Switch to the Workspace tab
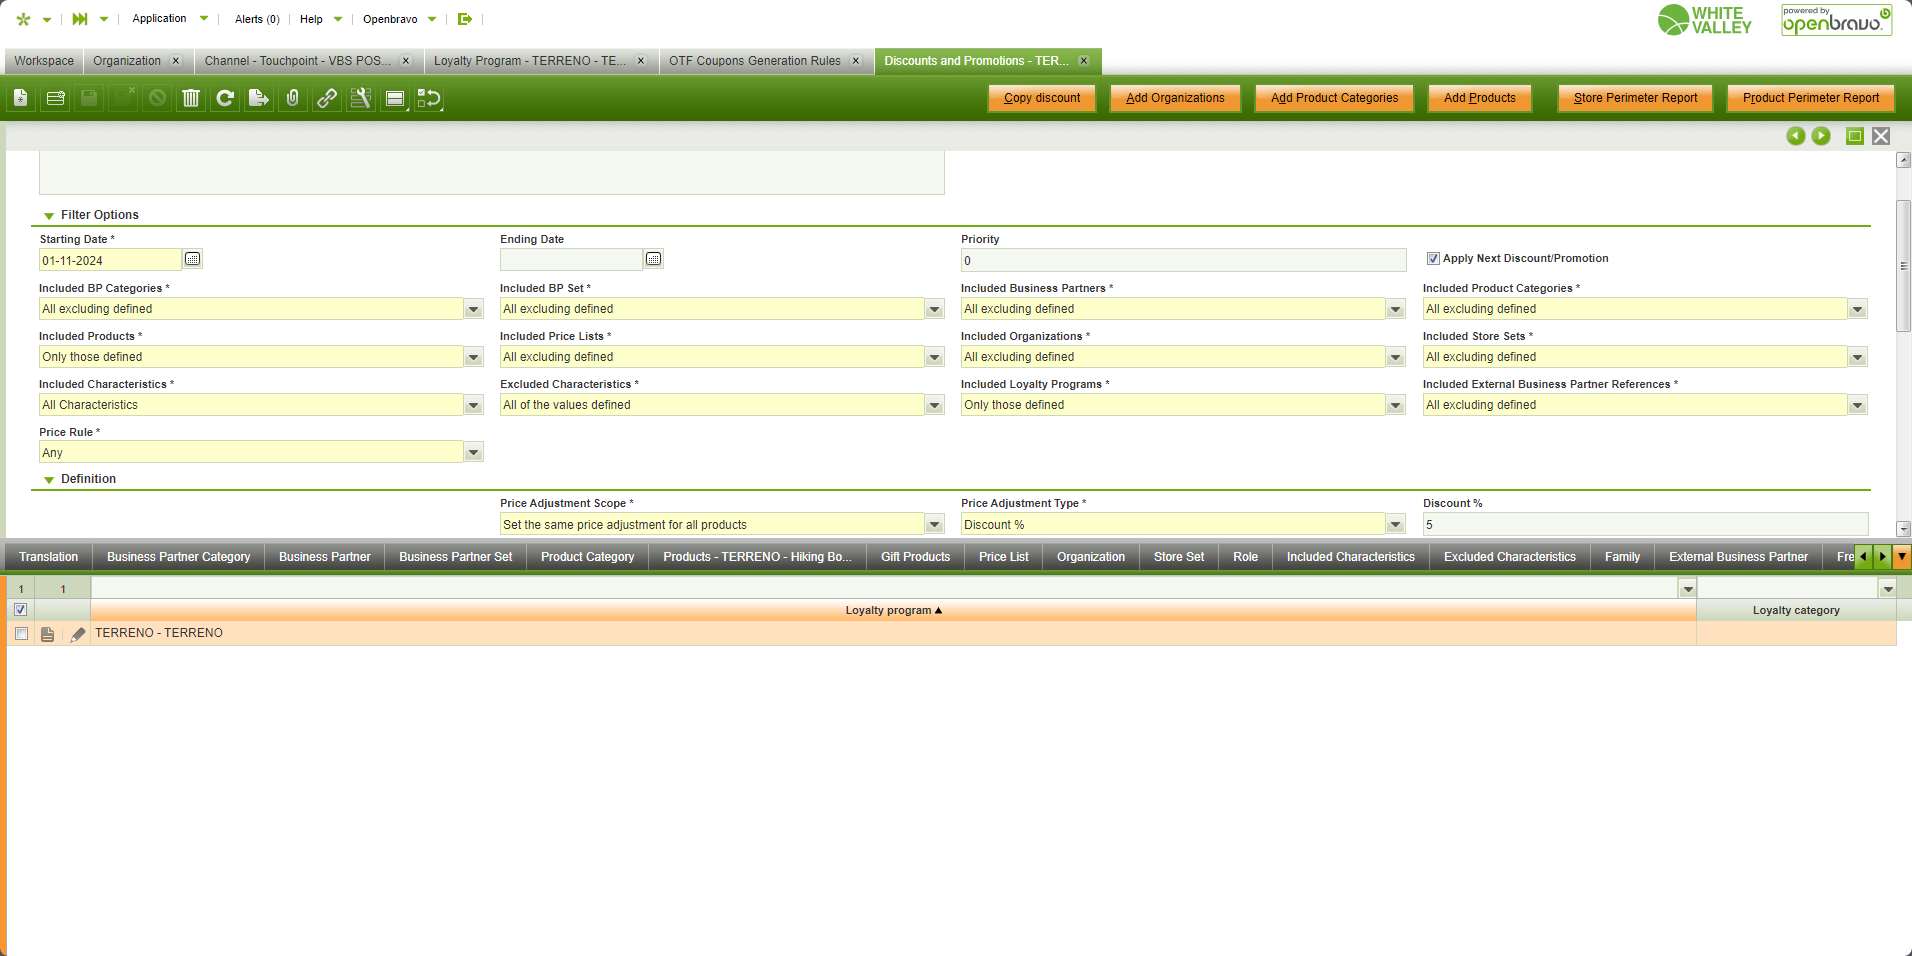 44,61
